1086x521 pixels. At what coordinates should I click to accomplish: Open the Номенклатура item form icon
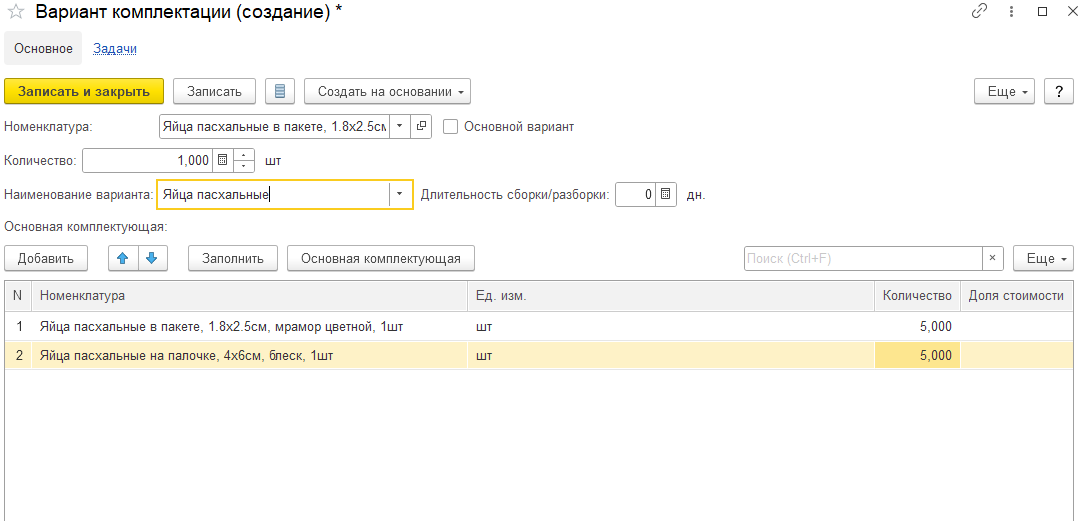click(x=421, y=127)
